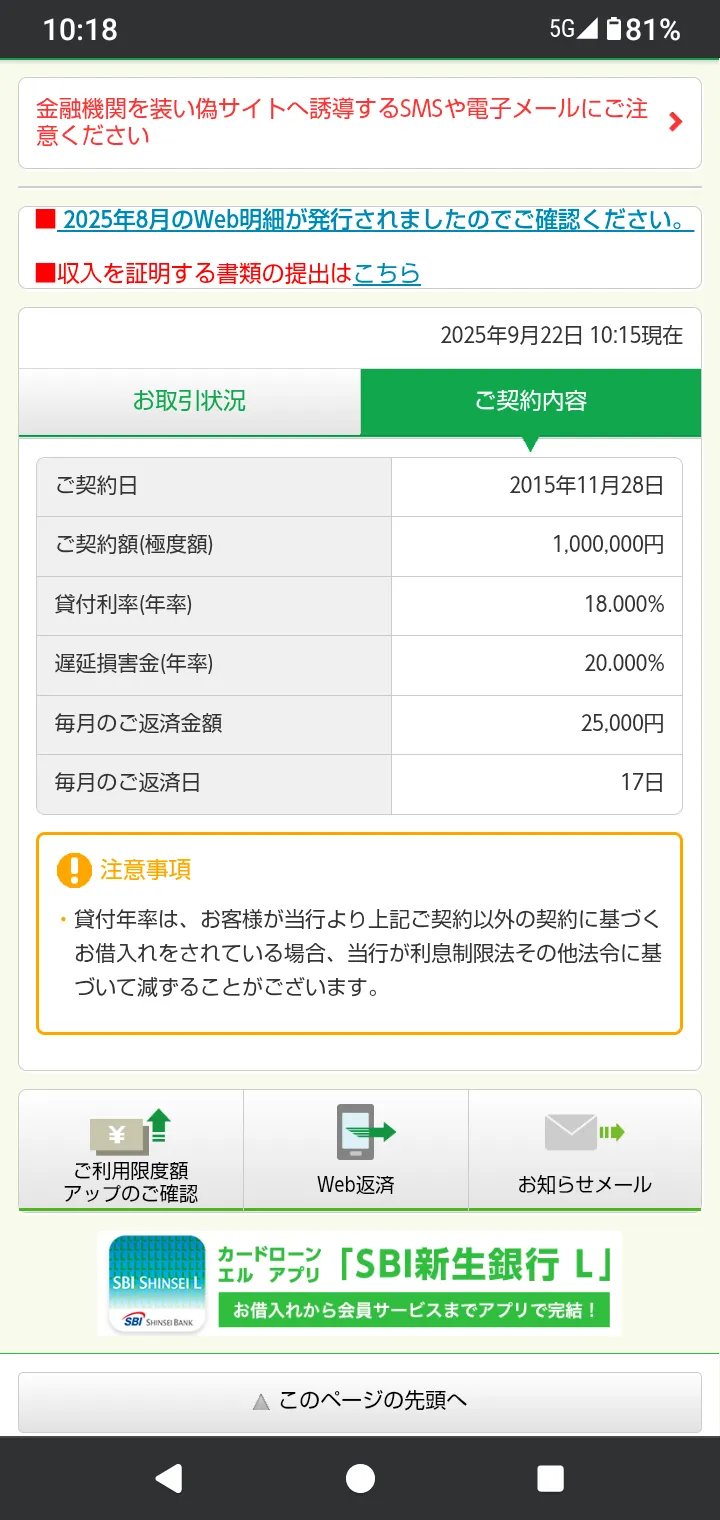Tap the battery indicator in status bar
The height and width of the screenshot is (1520, 720).
click(614, 29)
